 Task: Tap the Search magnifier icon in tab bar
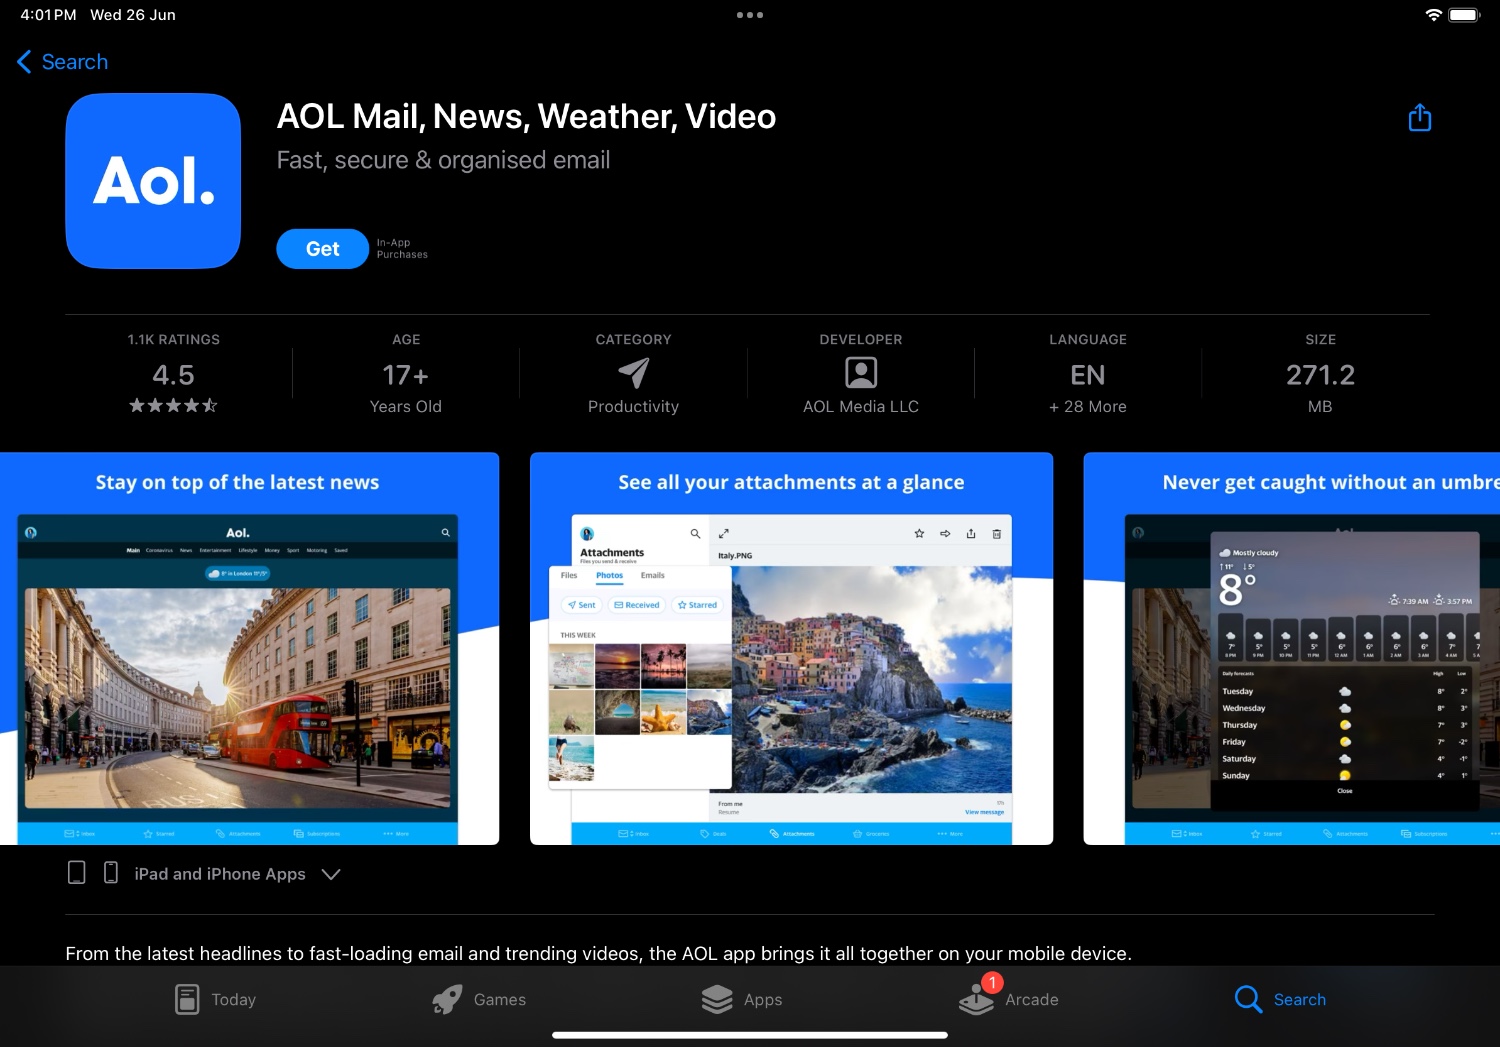click(1248, 999)
